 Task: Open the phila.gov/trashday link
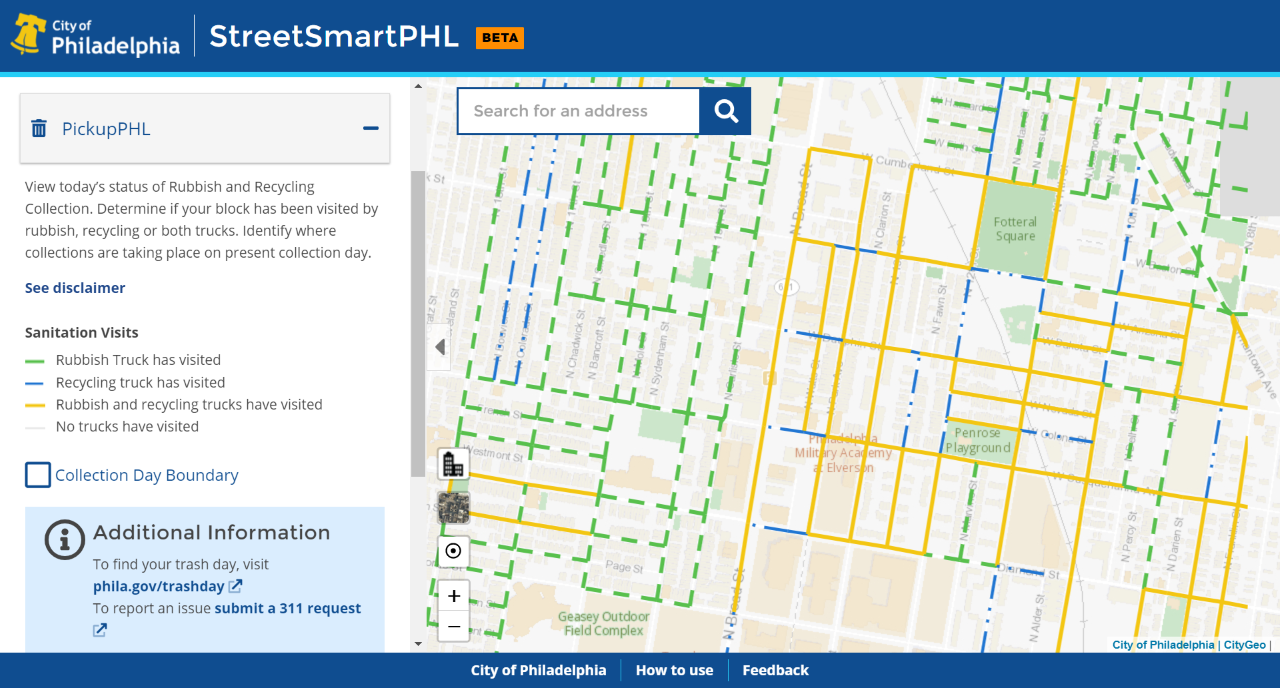[159, 586]
